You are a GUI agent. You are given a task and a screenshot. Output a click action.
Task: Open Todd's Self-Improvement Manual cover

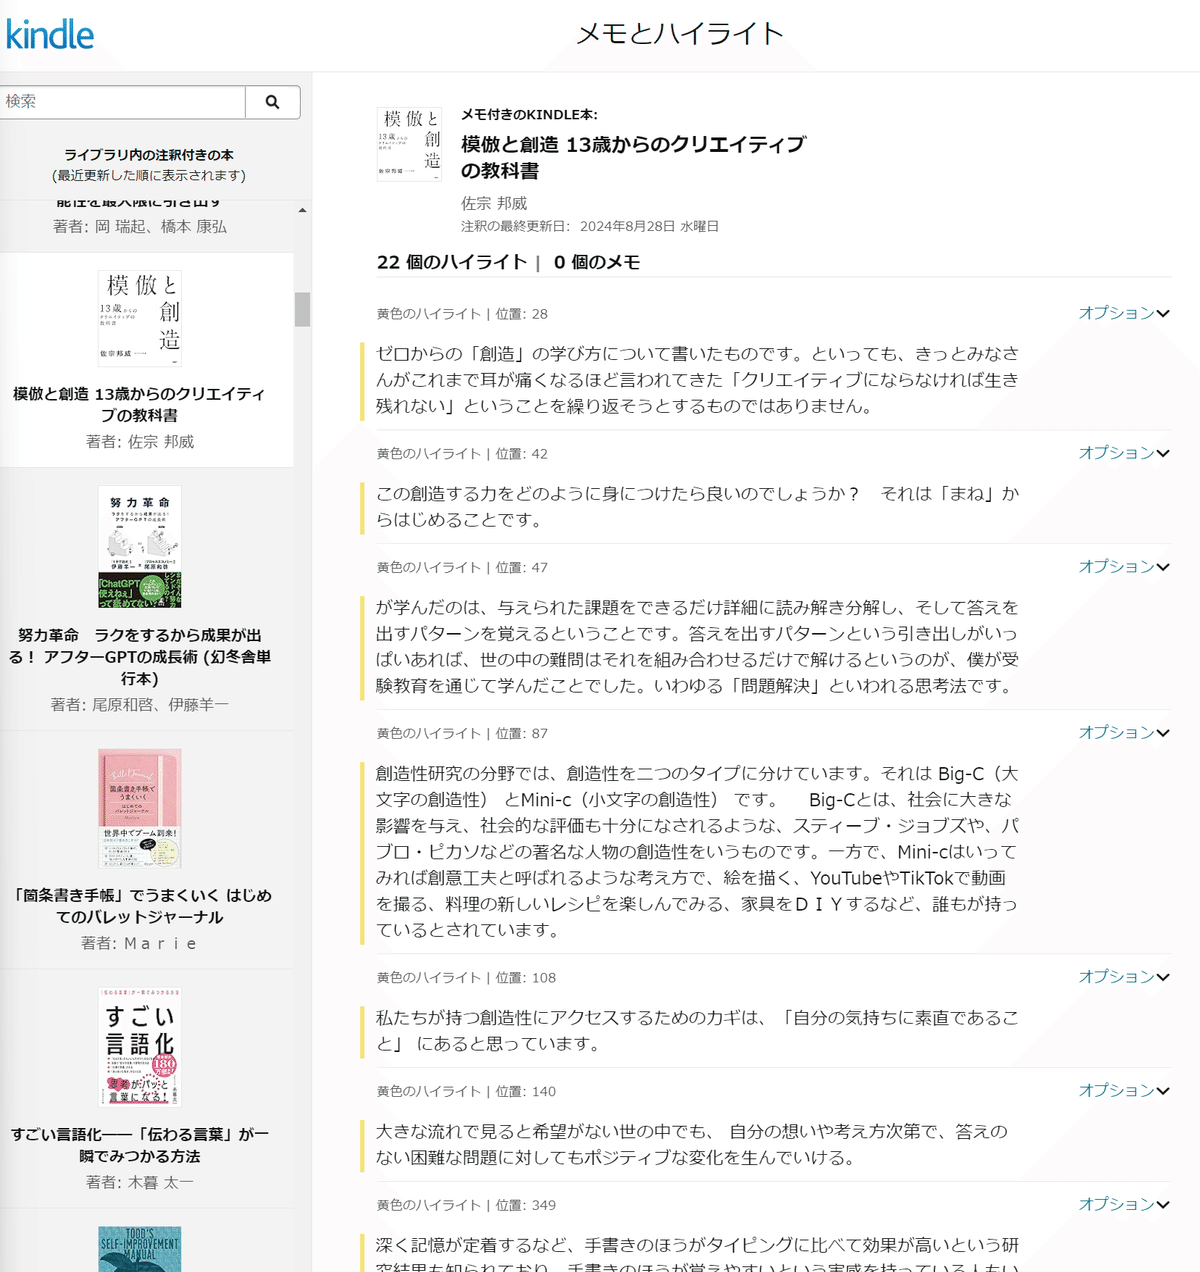(140, 1249)
